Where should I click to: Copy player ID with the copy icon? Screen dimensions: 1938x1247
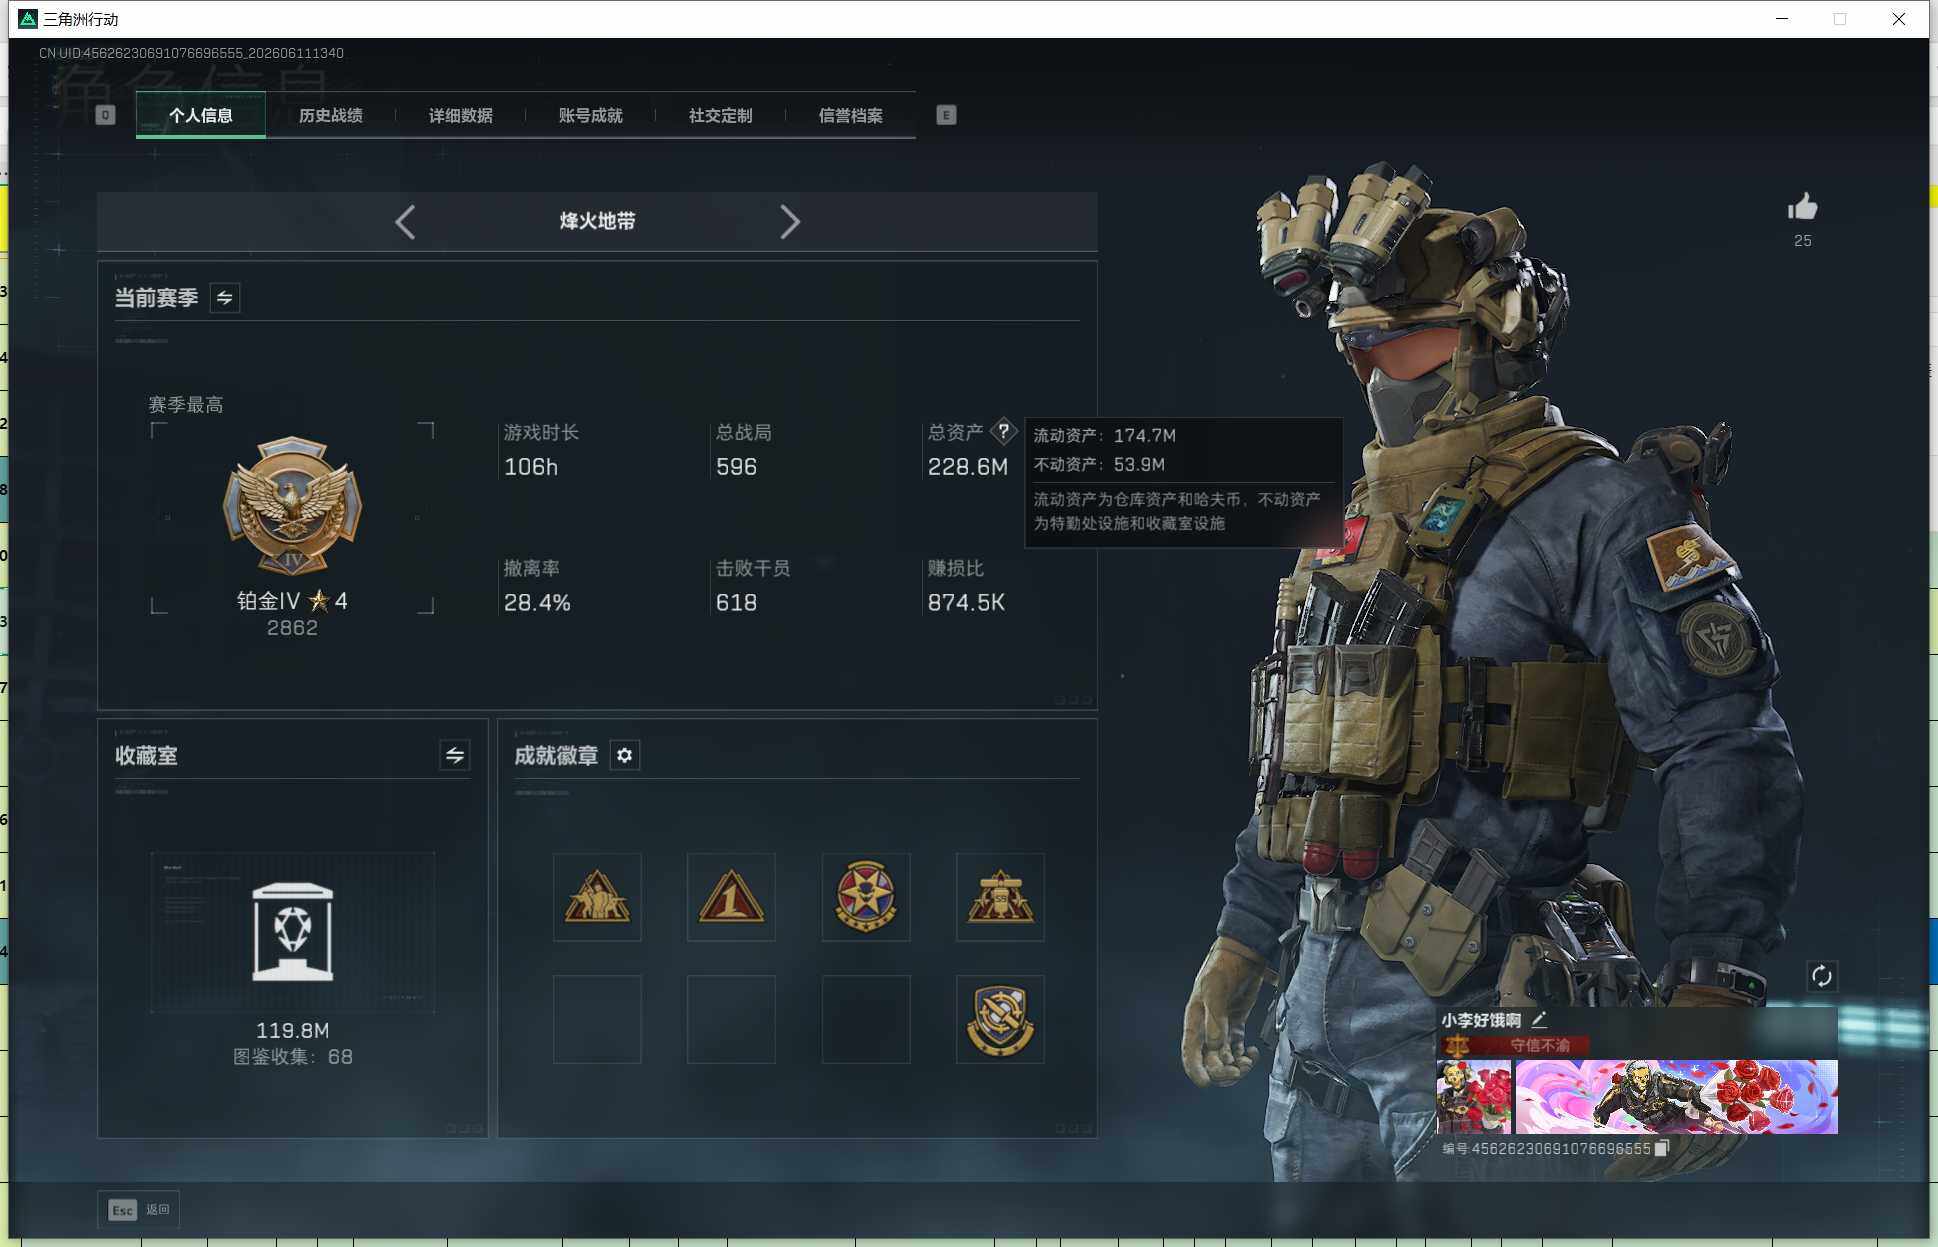point(1662,1148)
